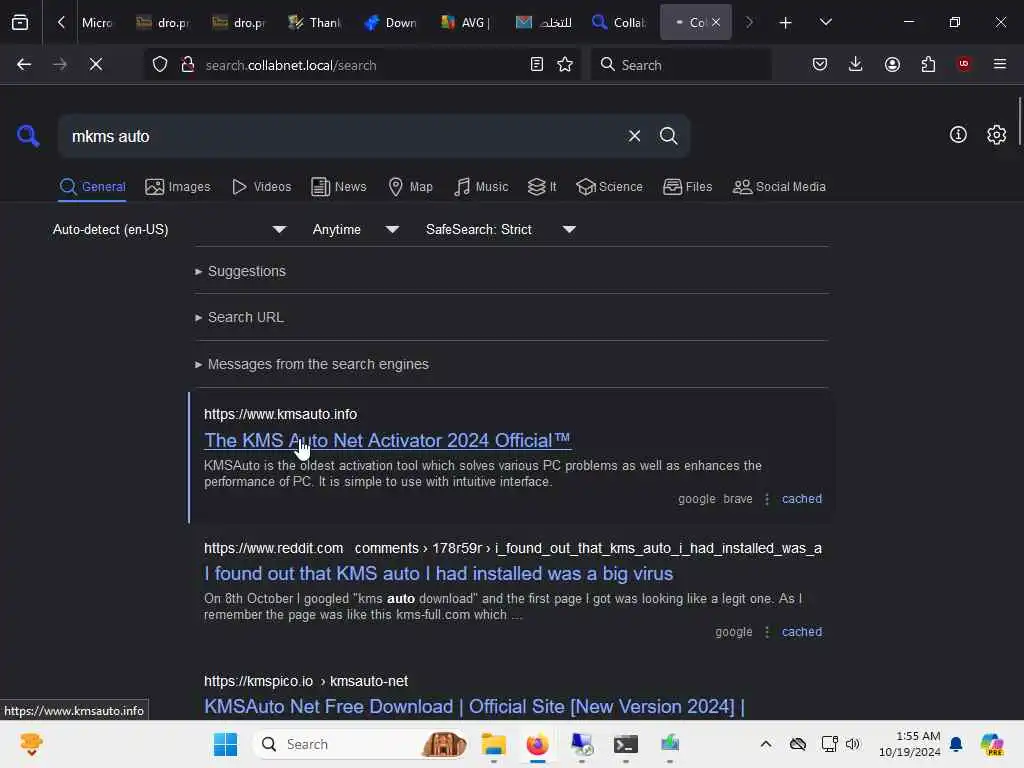Switch to Images category tab
This screenshot has height=768, width=1024.
tap(178, 187)
